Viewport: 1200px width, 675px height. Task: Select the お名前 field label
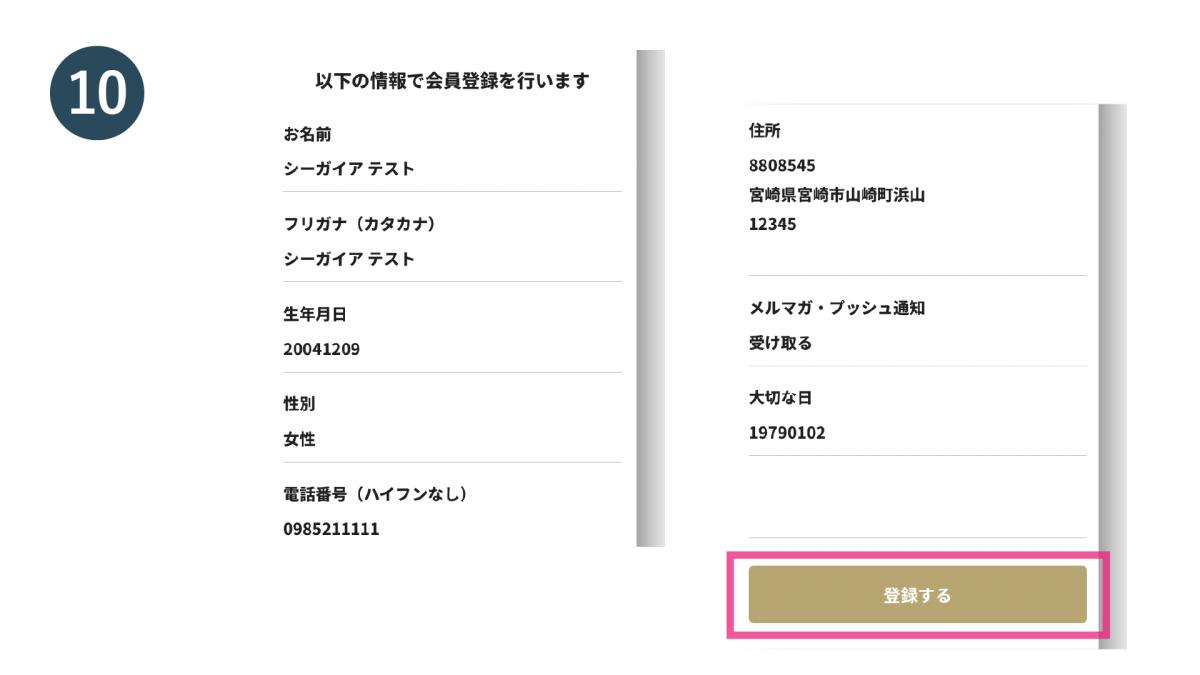coord(307,134)
